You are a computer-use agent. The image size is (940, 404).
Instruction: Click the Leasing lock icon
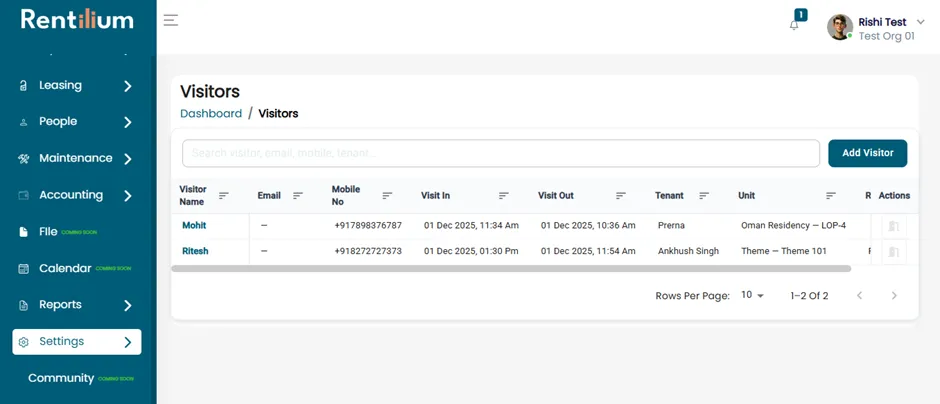[x=23, y=86]
